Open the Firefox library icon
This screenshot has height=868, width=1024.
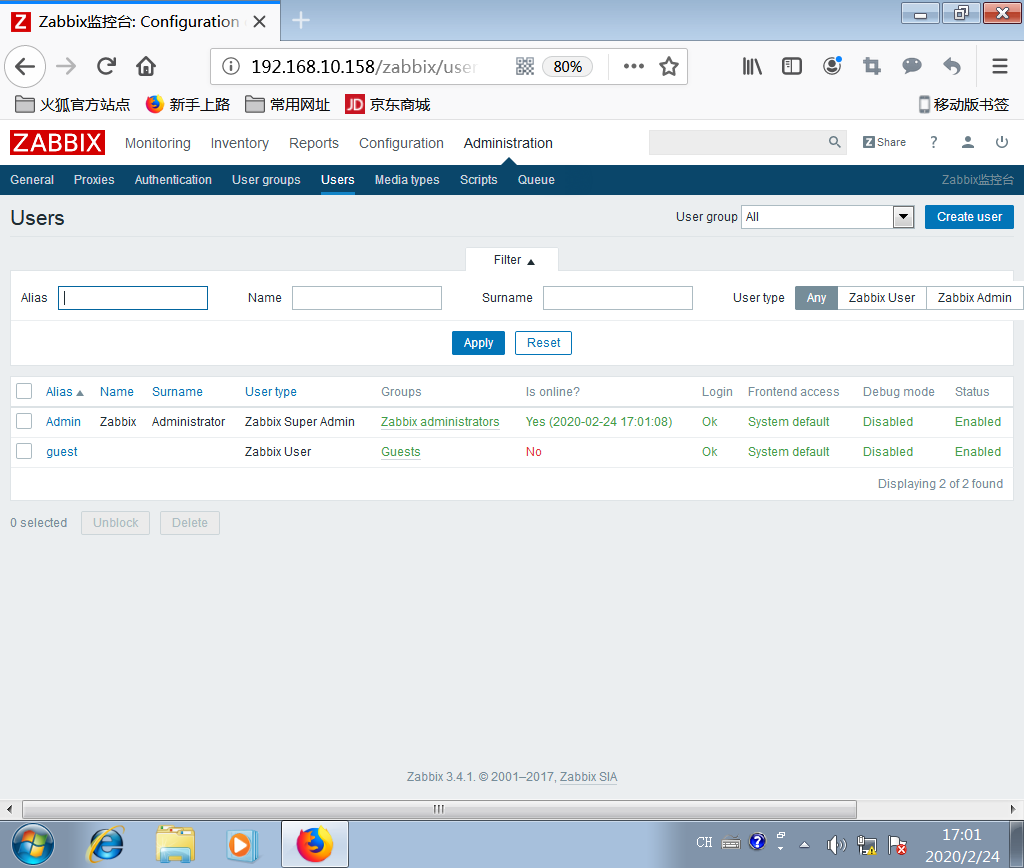[x=752, y=66]
